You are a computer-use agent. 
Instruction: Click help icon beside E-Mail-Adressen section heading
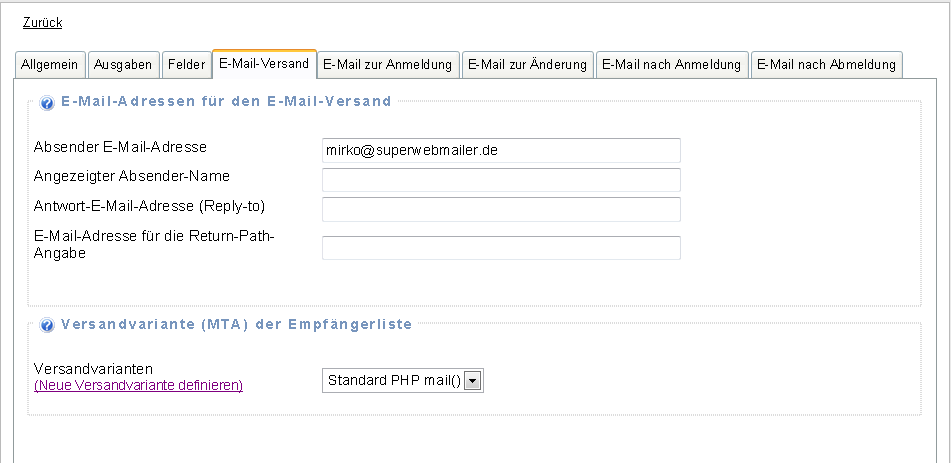[47, 102]
